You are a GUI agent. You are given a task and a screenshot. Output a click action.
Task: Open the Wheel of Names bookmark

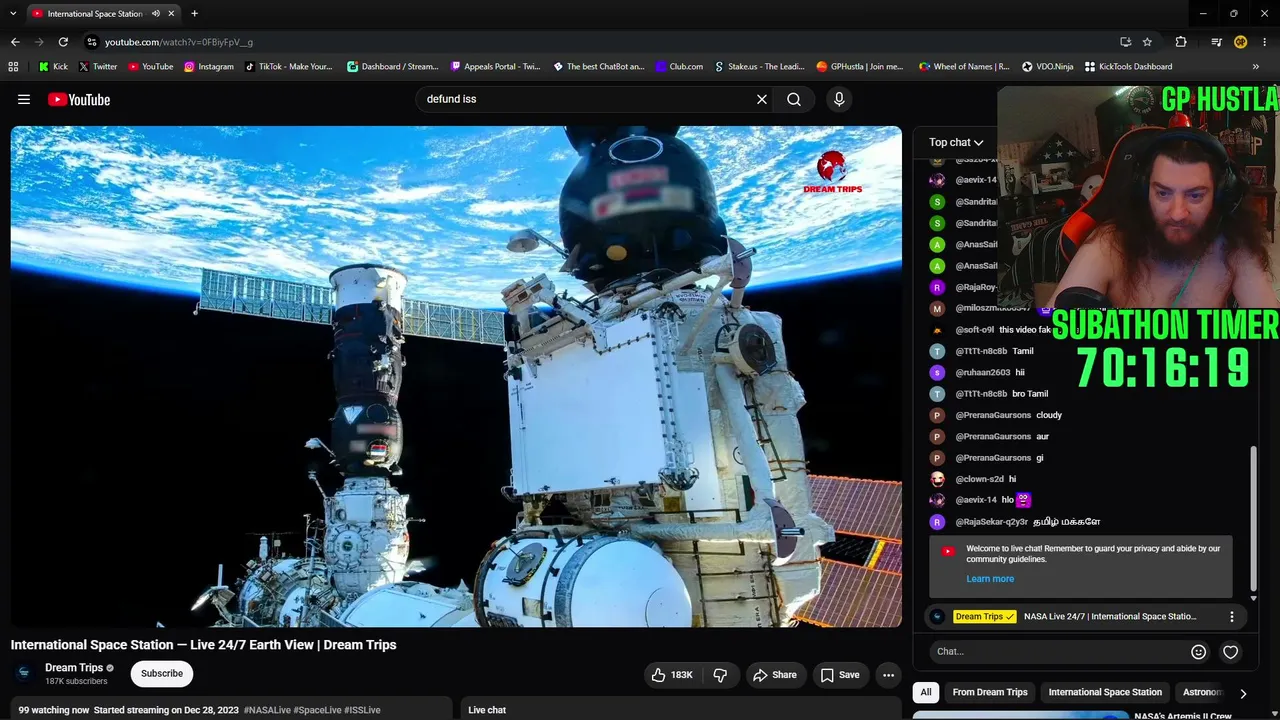[x=964, y=67]
